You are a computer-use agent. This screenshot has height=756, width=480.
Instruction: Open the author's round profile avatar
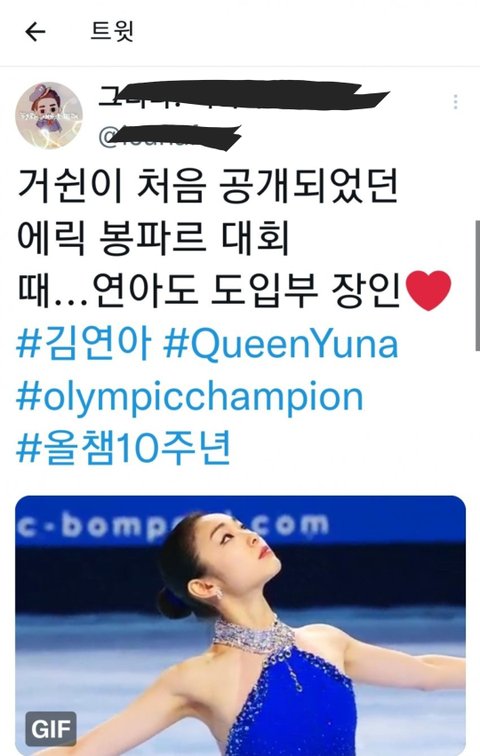pyautogui.click(x=49, y=116)
